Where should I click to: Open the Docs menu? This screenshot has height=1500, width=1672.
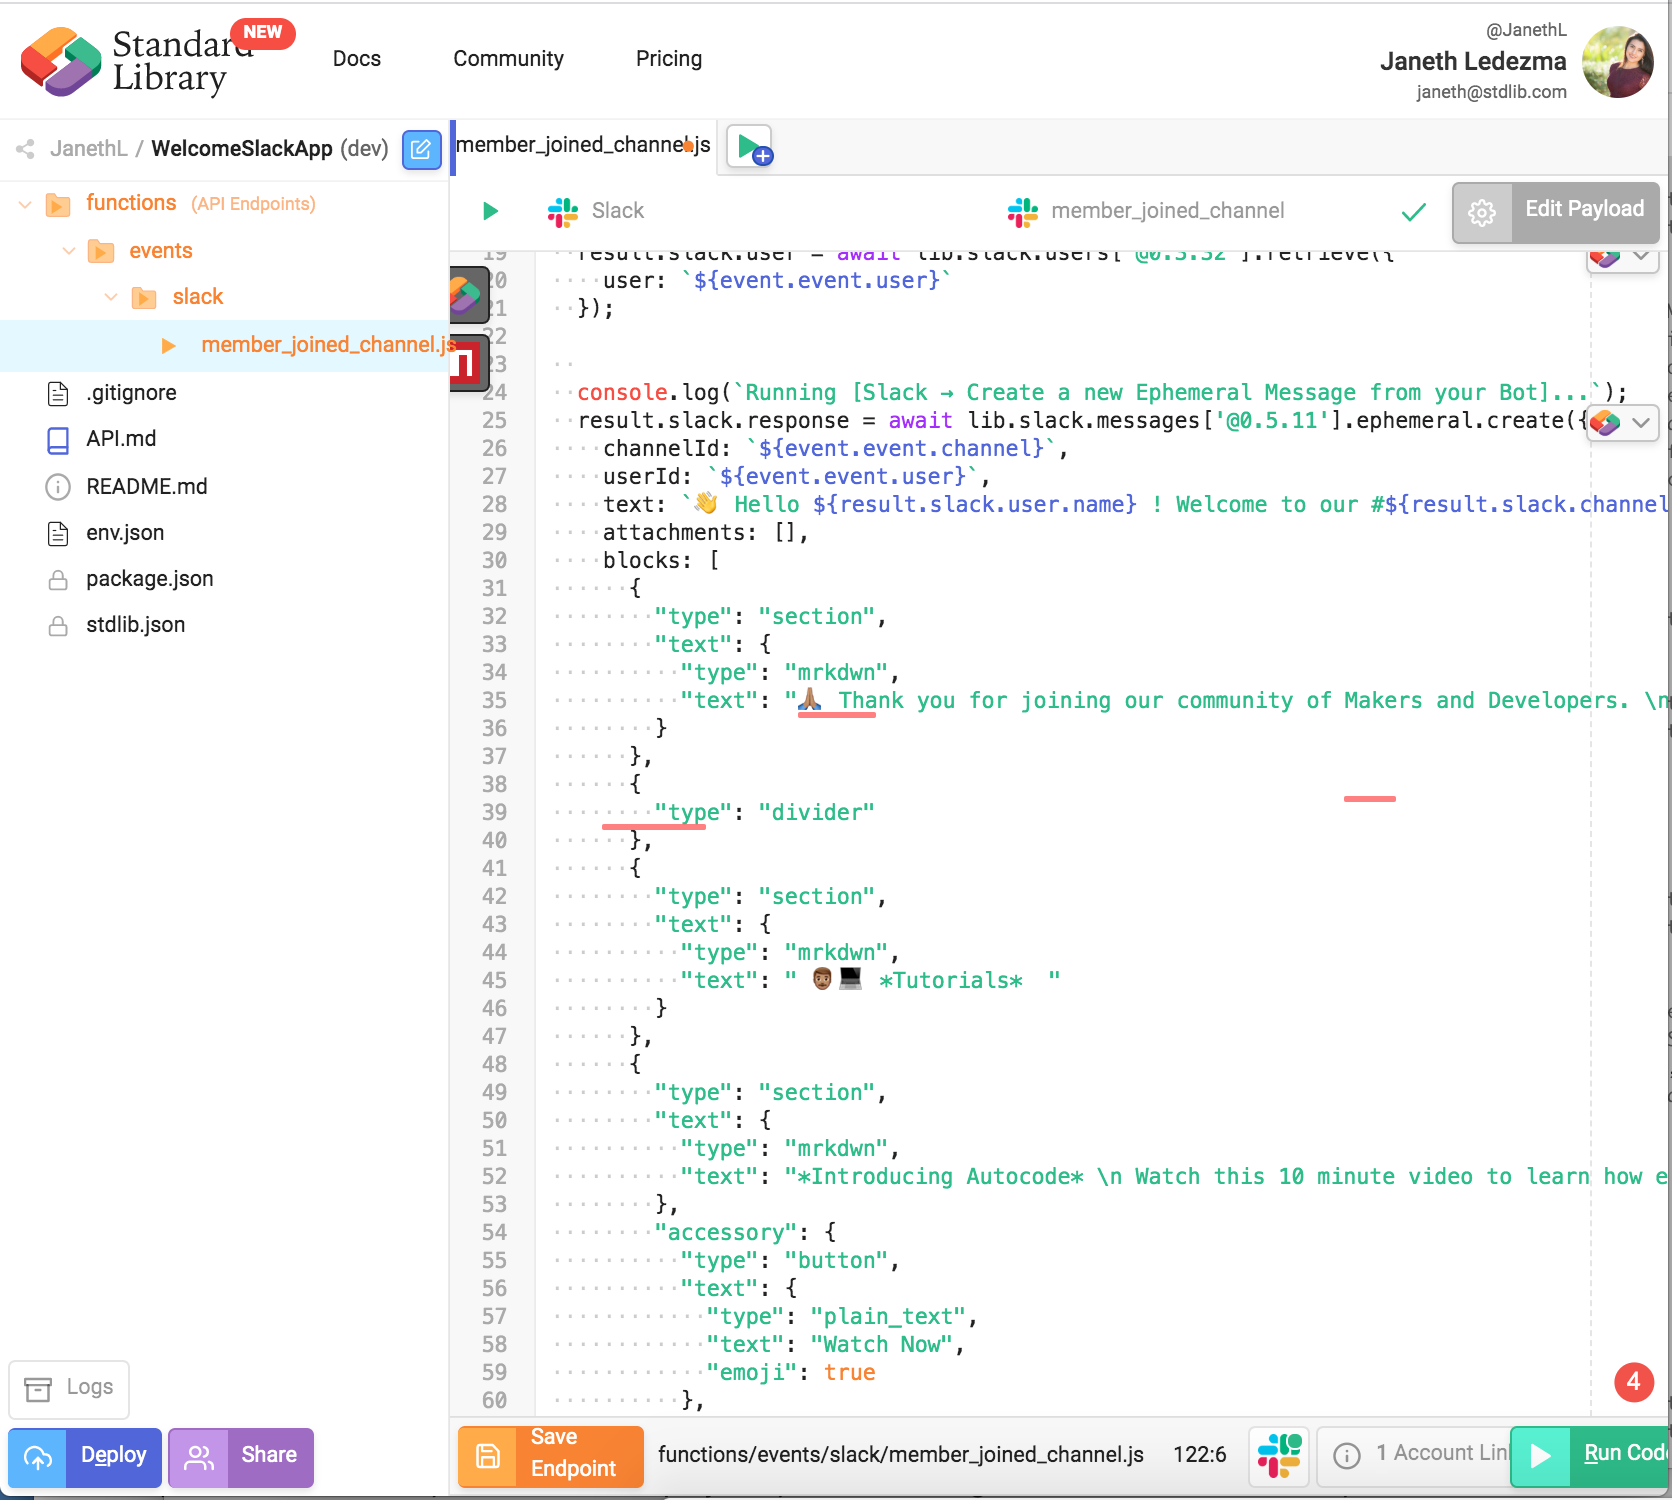(x=357, y=59)
